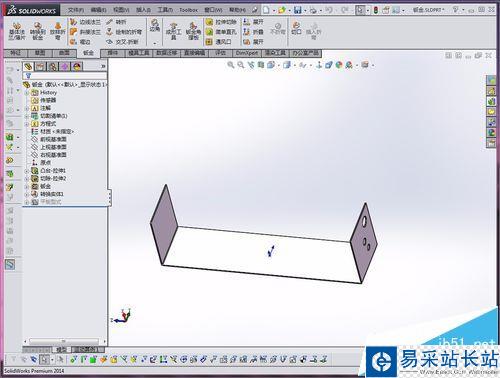Image resolution: width=500 pixels, height=378 pixels.
Task: Select the 交叉-折断 (Cross-Break) tool
Action: pyautogui.click(x=122, y=42)
